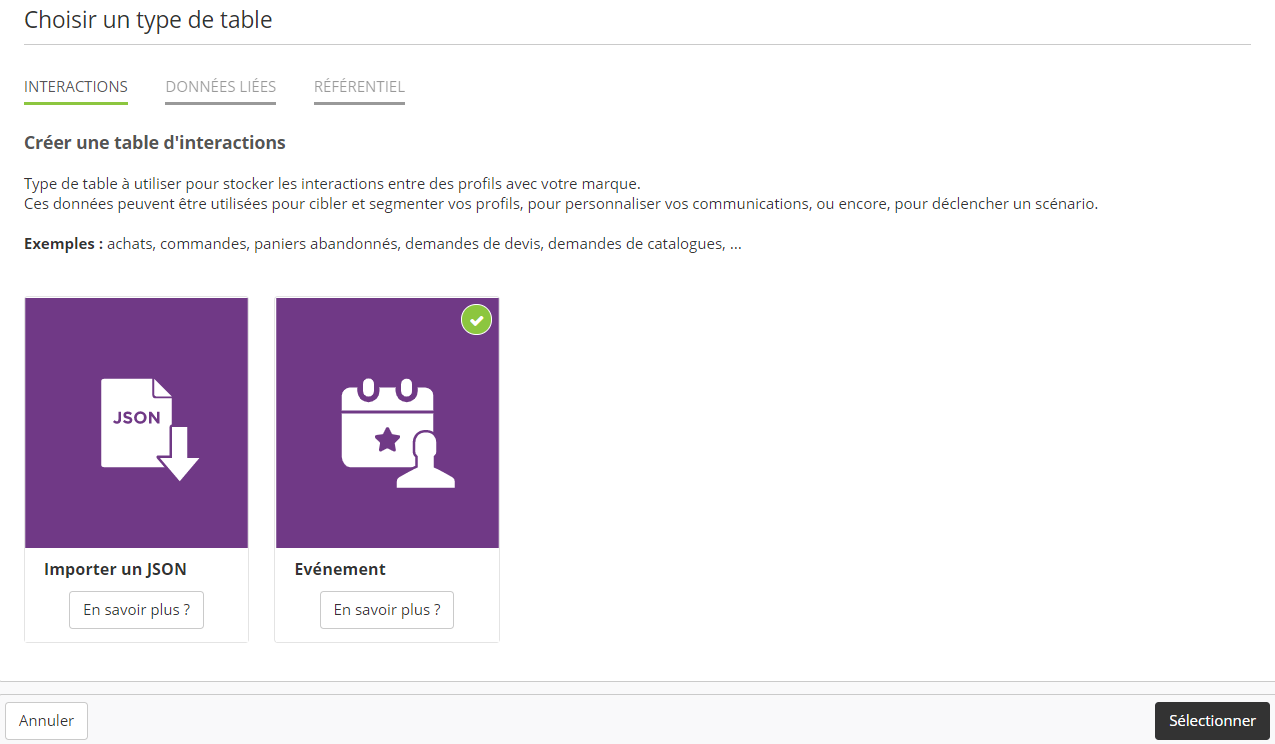The width and height of the screenshot is (1275, 744).
Task: Select the Interactions tab
Action: click(76, 87)
